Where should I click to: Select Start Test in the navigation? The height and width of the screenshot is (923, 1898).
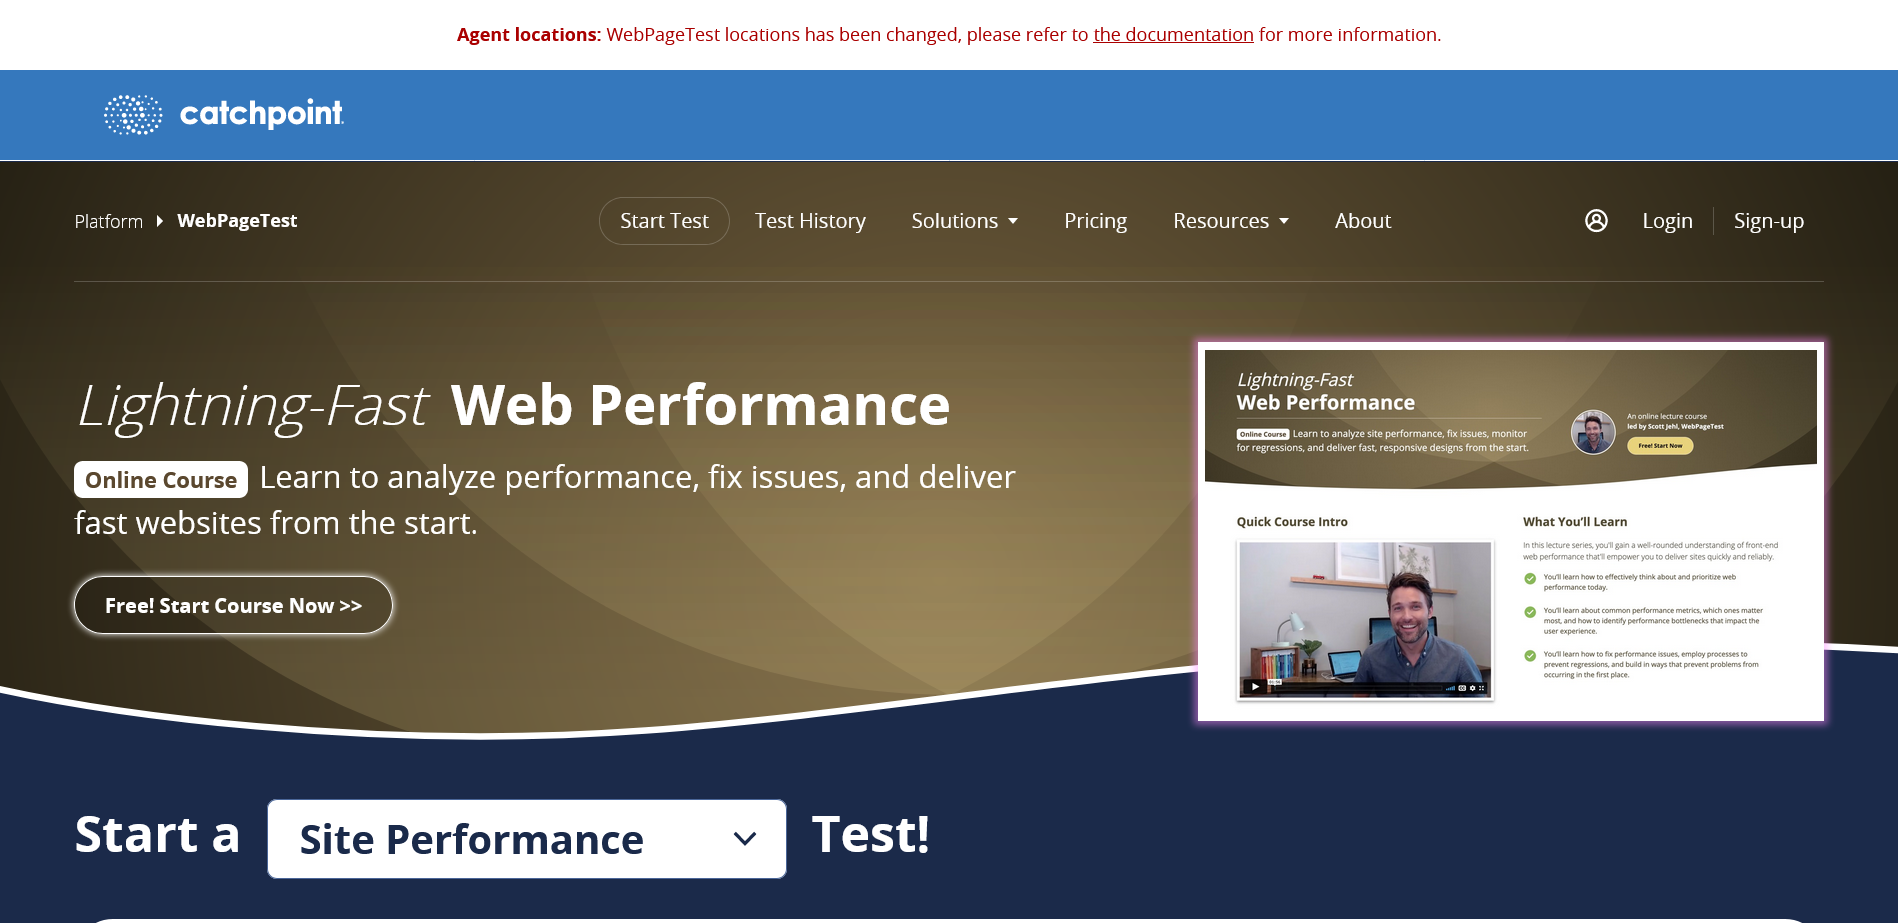664,221
